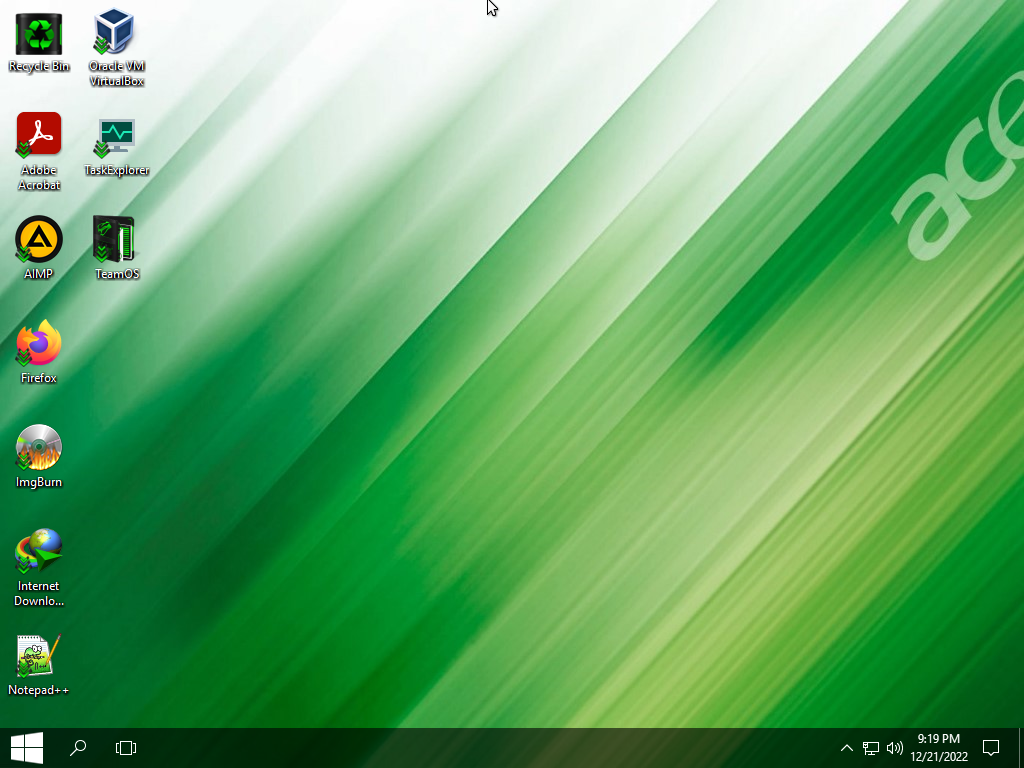The image size is (1024, 768).
Task: Open taskbar Search
Action: tap(78, 748)
